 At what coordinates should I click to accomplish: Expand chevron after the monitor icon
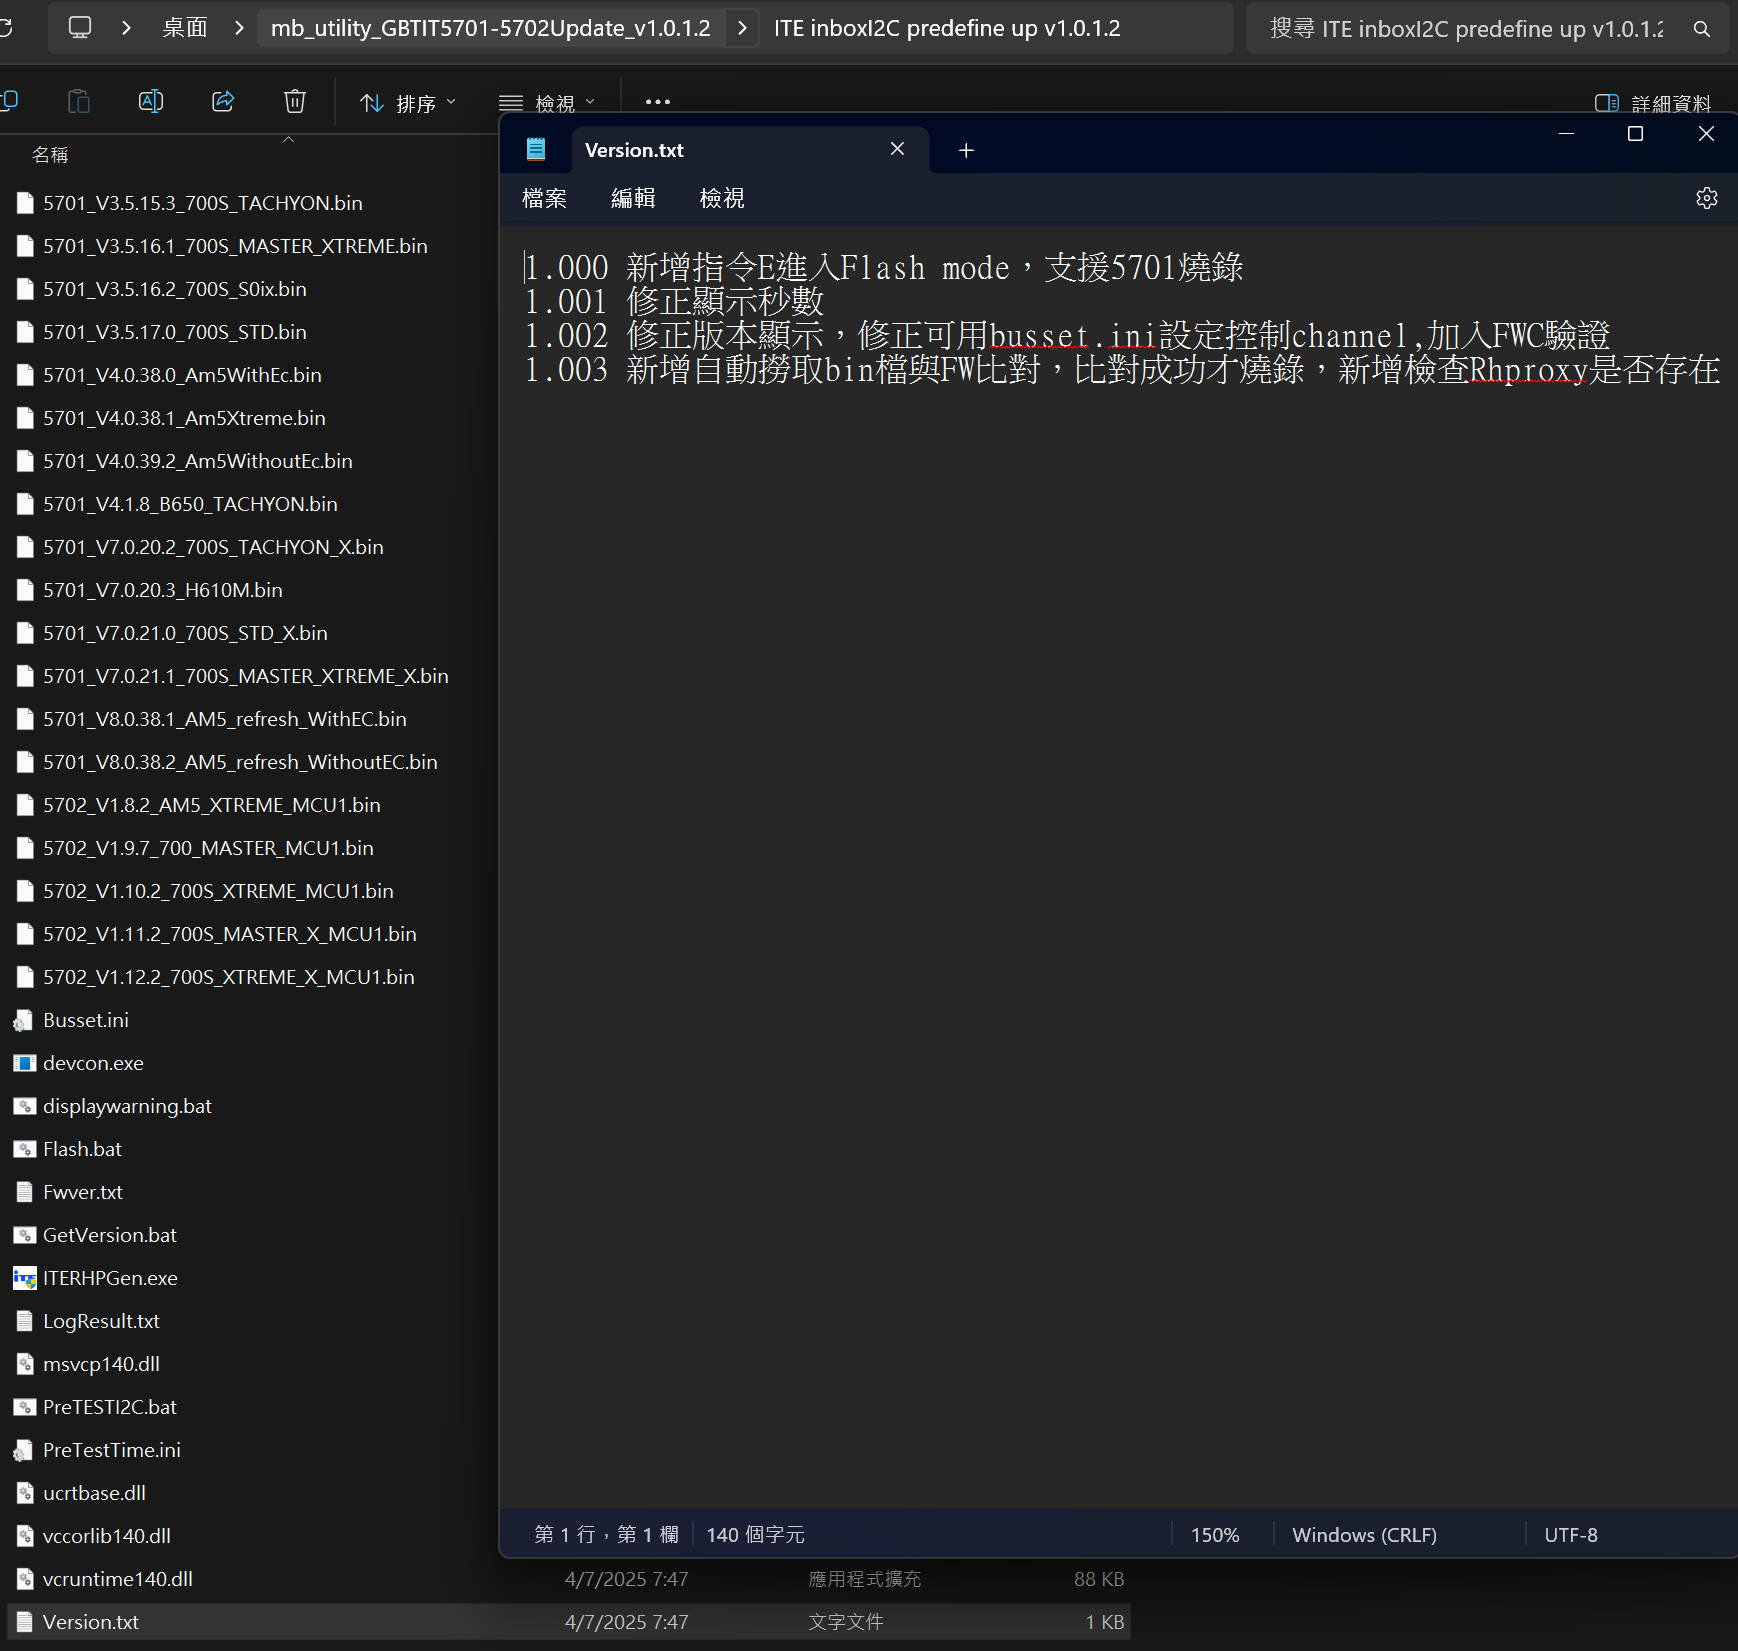126,28
